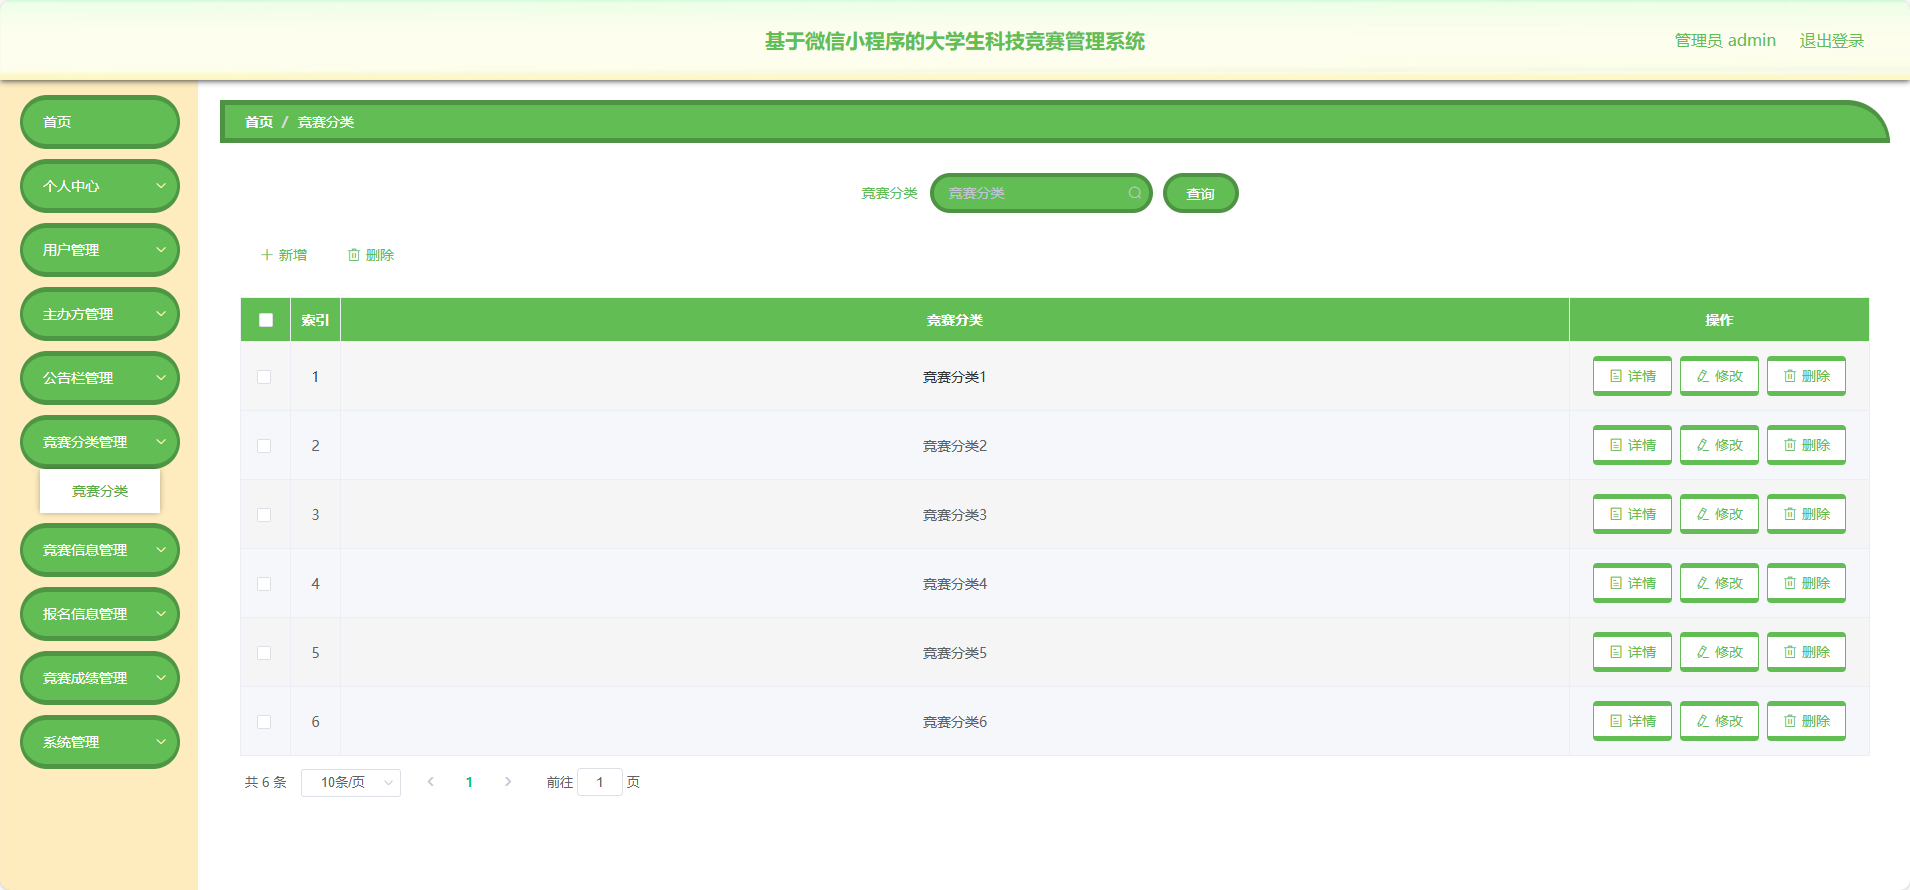View details of 竞赛分类3
The height and width of the screenshot is (890, 1910).
click(1632, 514)
